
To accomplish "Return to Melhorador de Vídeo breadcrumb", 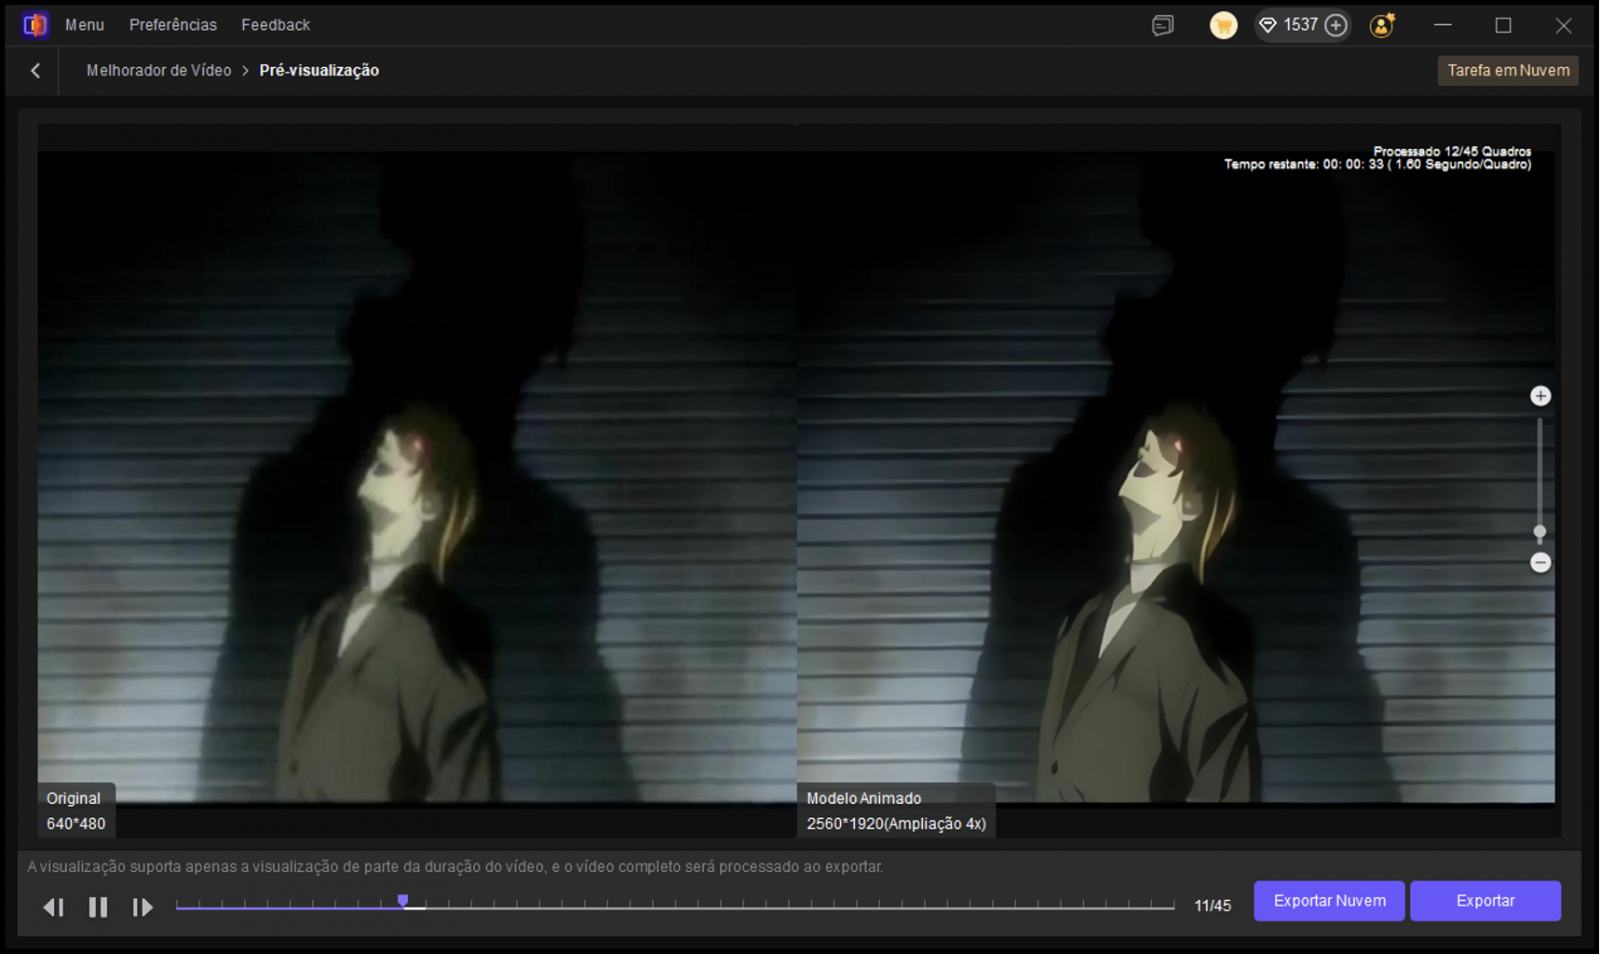I will [159, 71].
